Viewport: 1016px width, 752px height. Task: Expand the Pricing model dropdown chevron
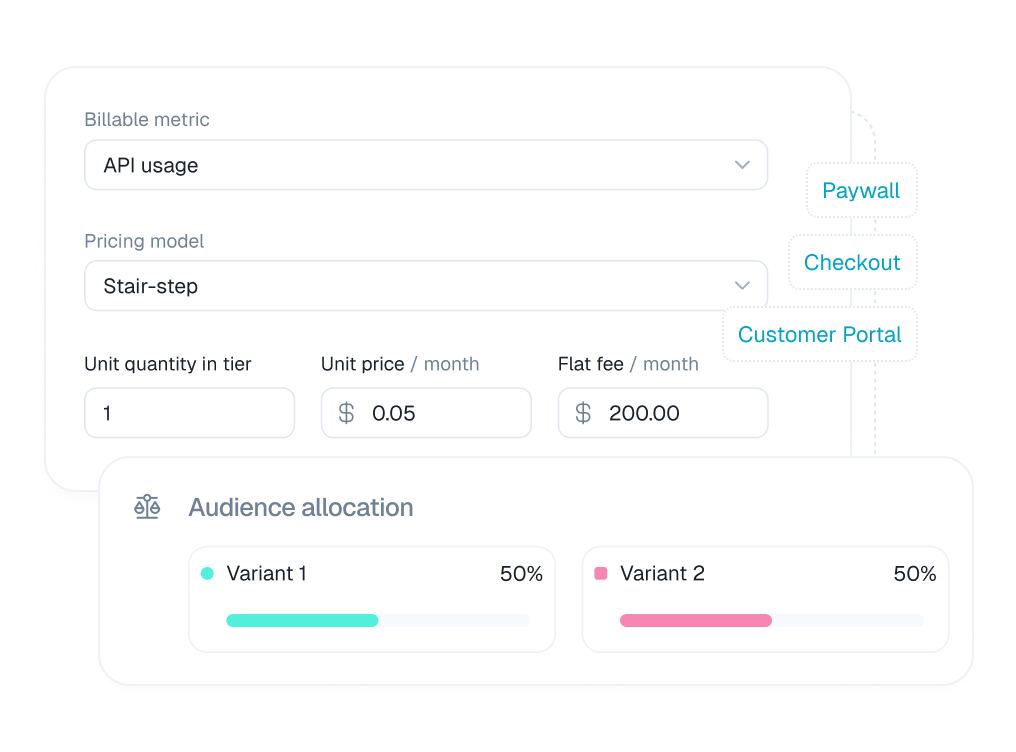(742, 286)
